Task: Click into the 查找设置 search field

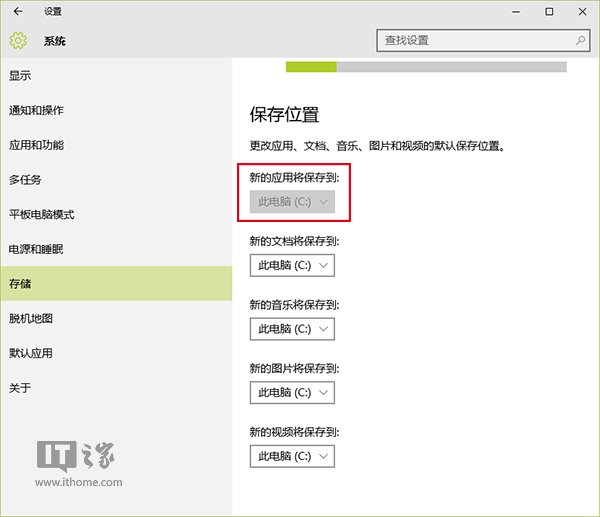Action: [x=483, y=40]
